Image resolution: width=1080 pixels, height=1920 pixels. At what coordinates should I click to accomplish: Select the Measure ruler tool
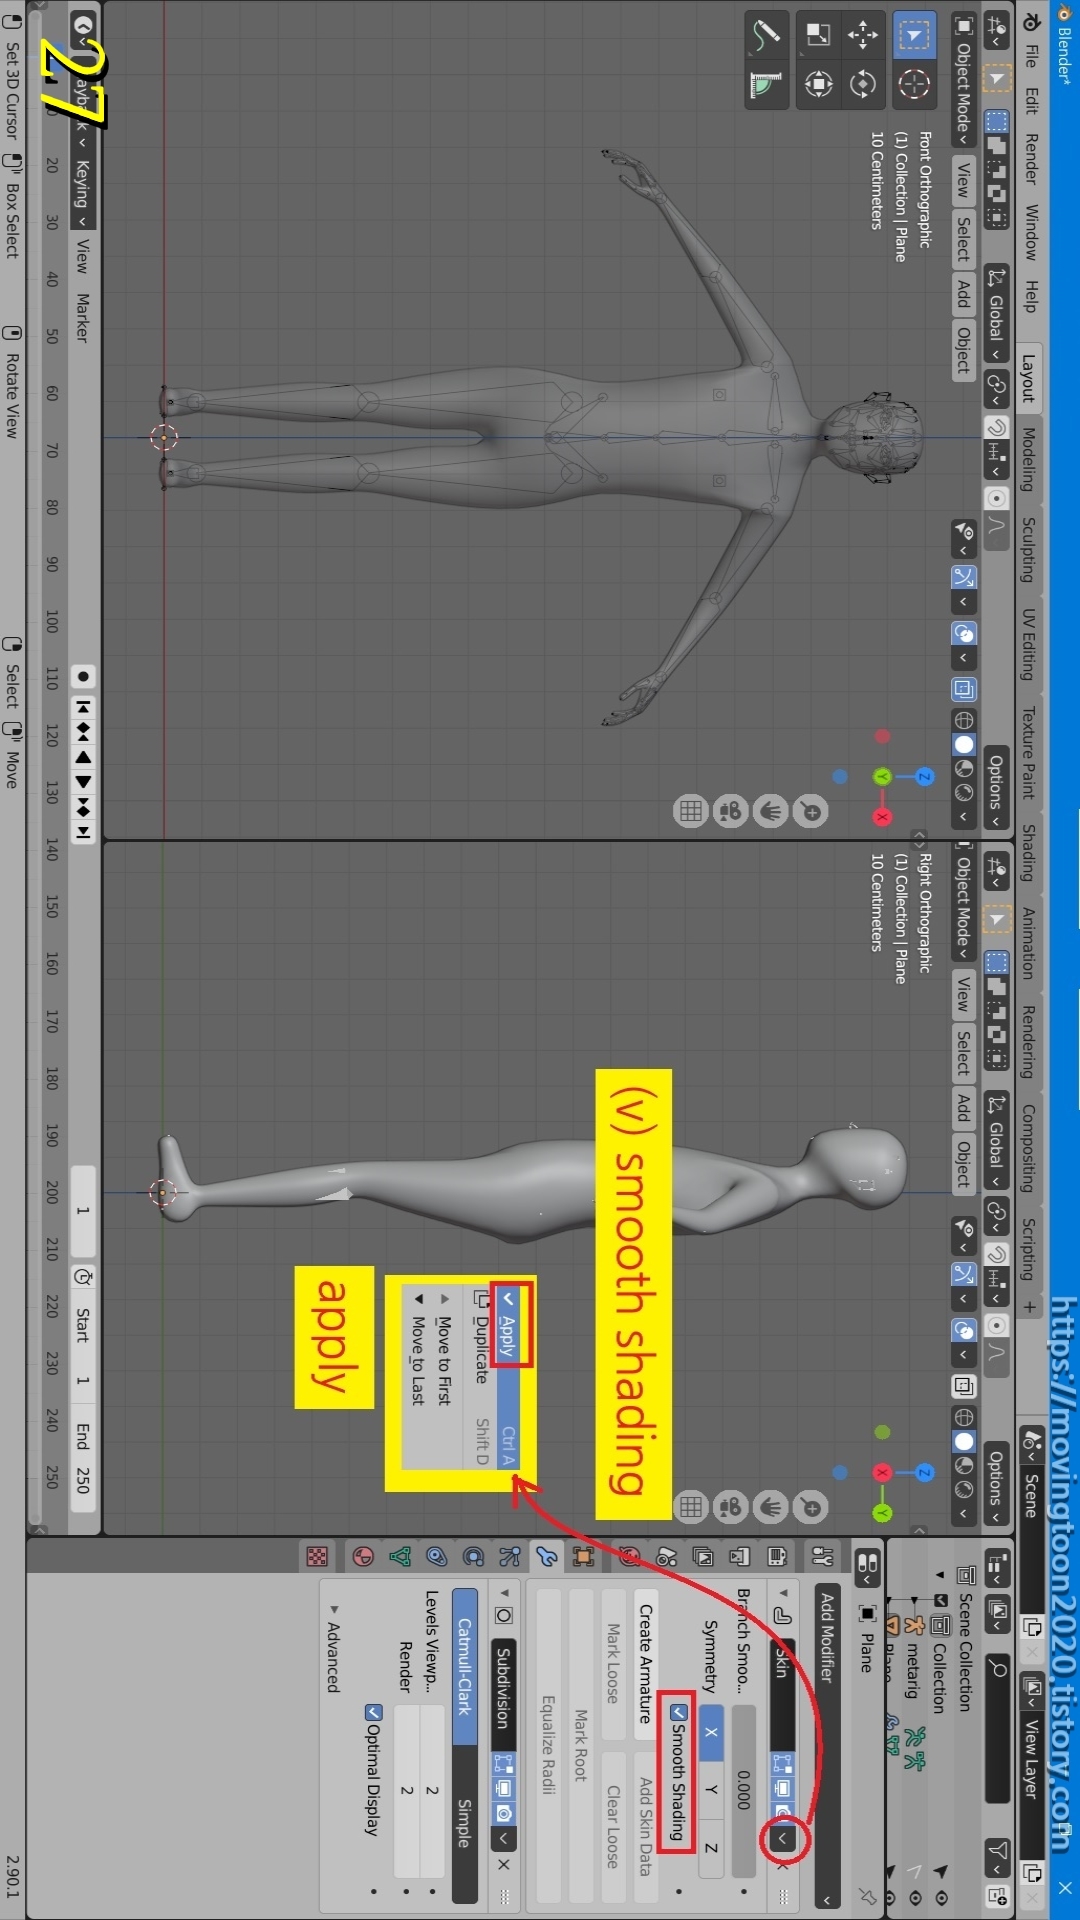pos(766,84)
